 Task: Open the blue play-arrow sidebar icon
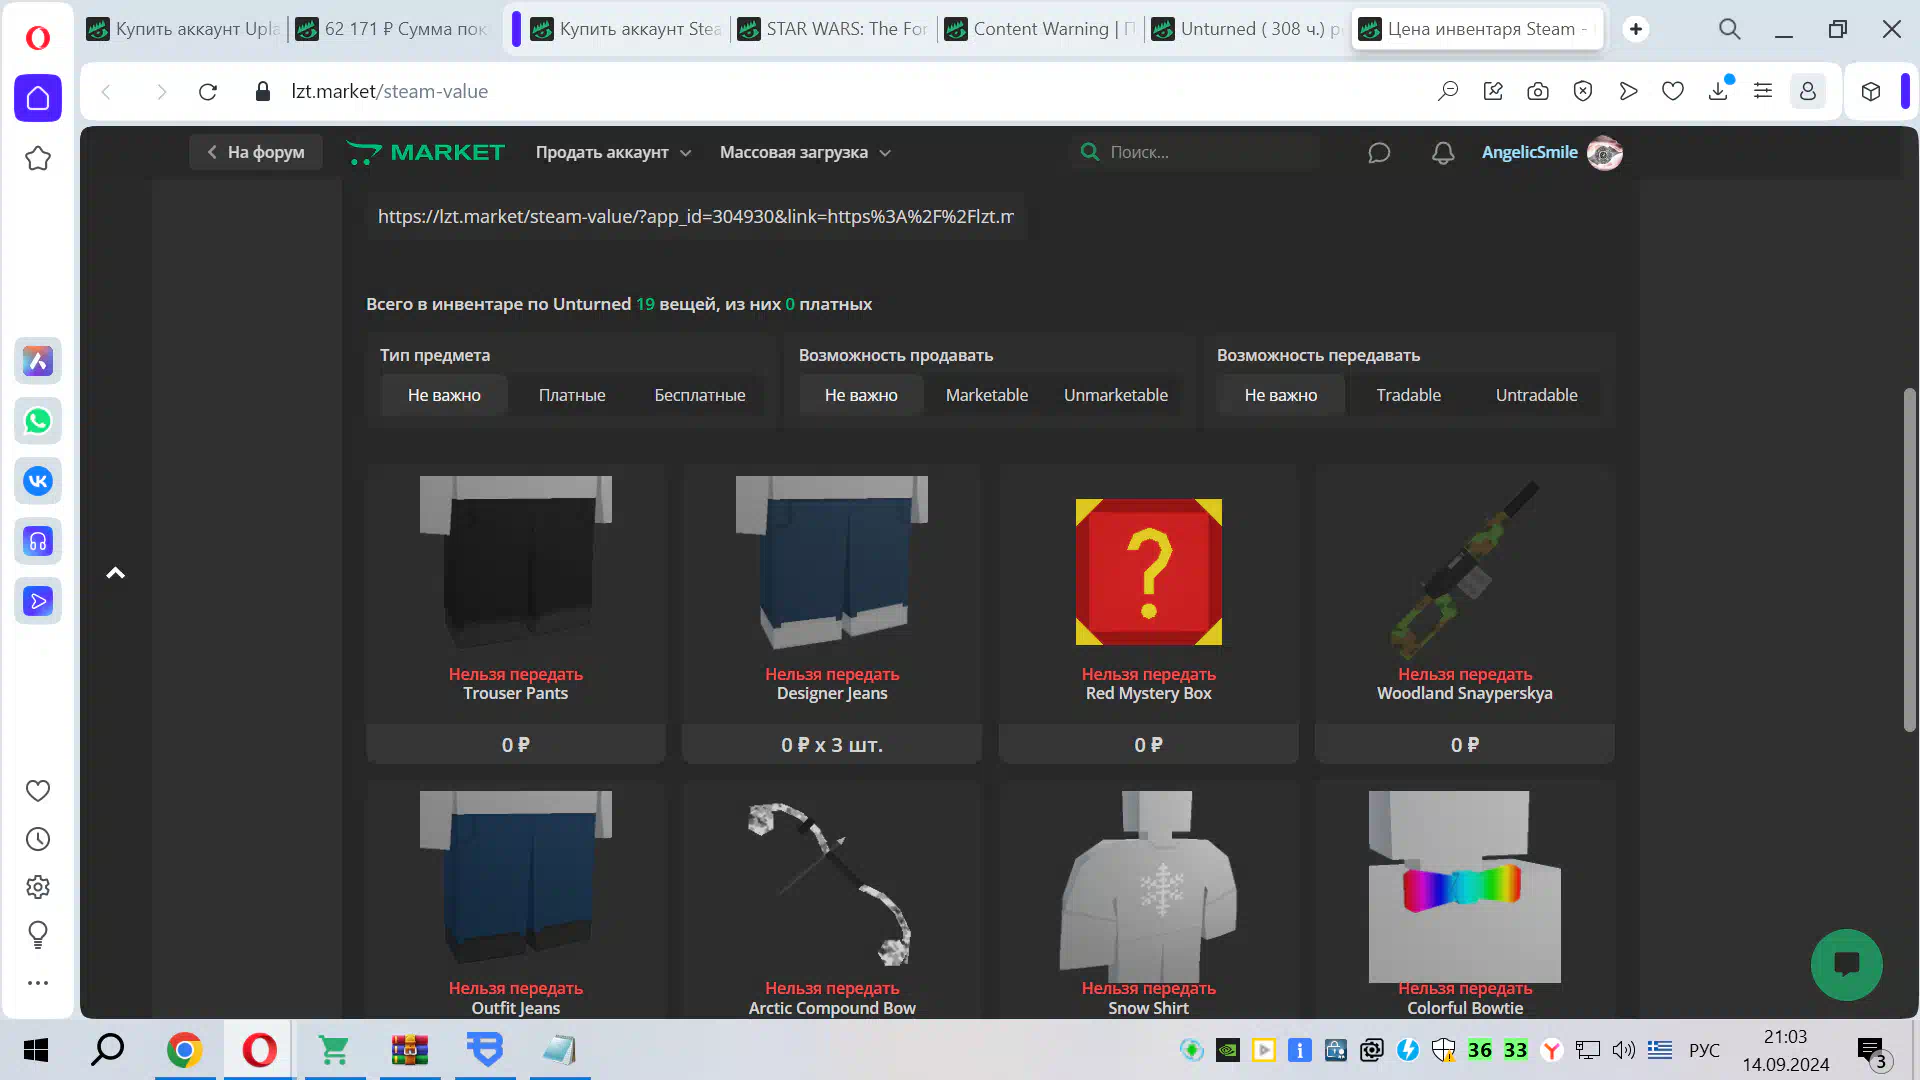[x=38, y=601]
